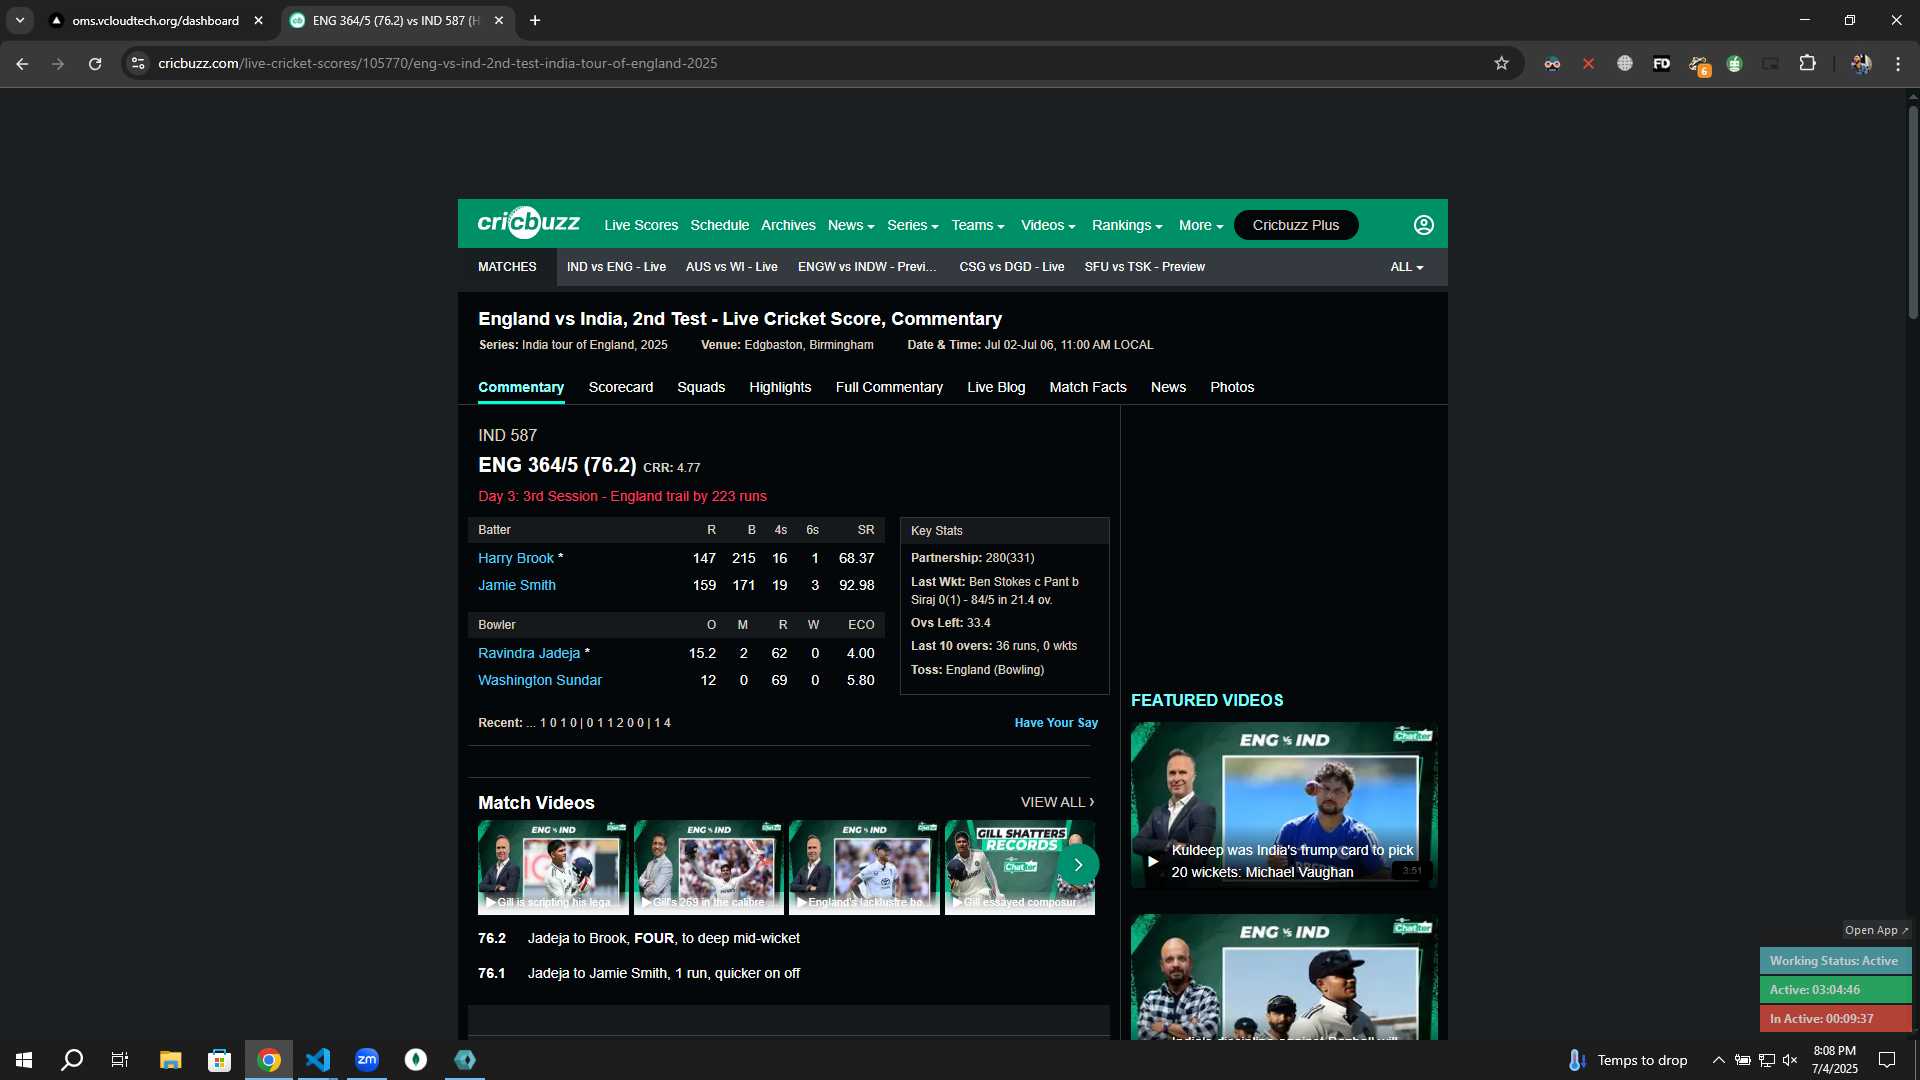Open Task View in taskbar
Screen dimensions: 1920x1080
click(x=120, y=1060)
